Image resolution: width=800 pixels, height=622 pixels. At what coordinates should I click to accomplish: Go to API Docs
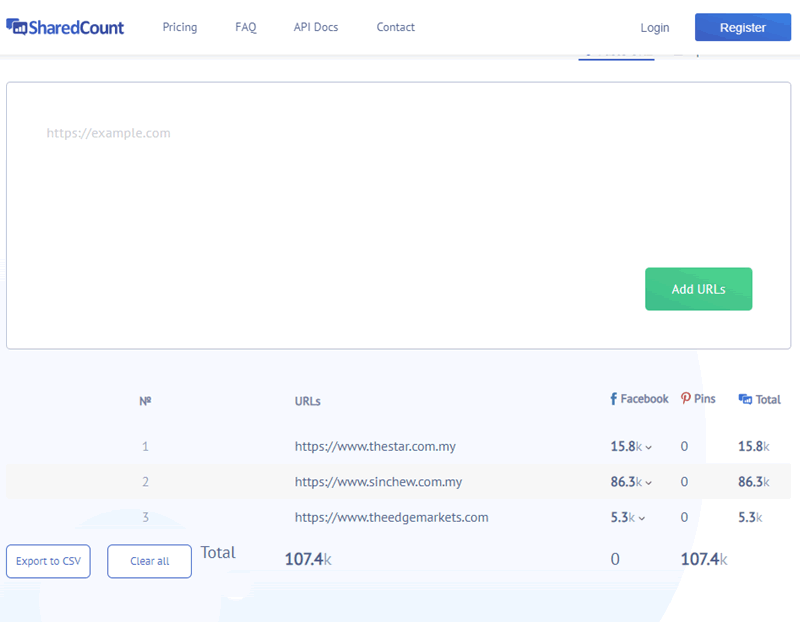(316, 27)
